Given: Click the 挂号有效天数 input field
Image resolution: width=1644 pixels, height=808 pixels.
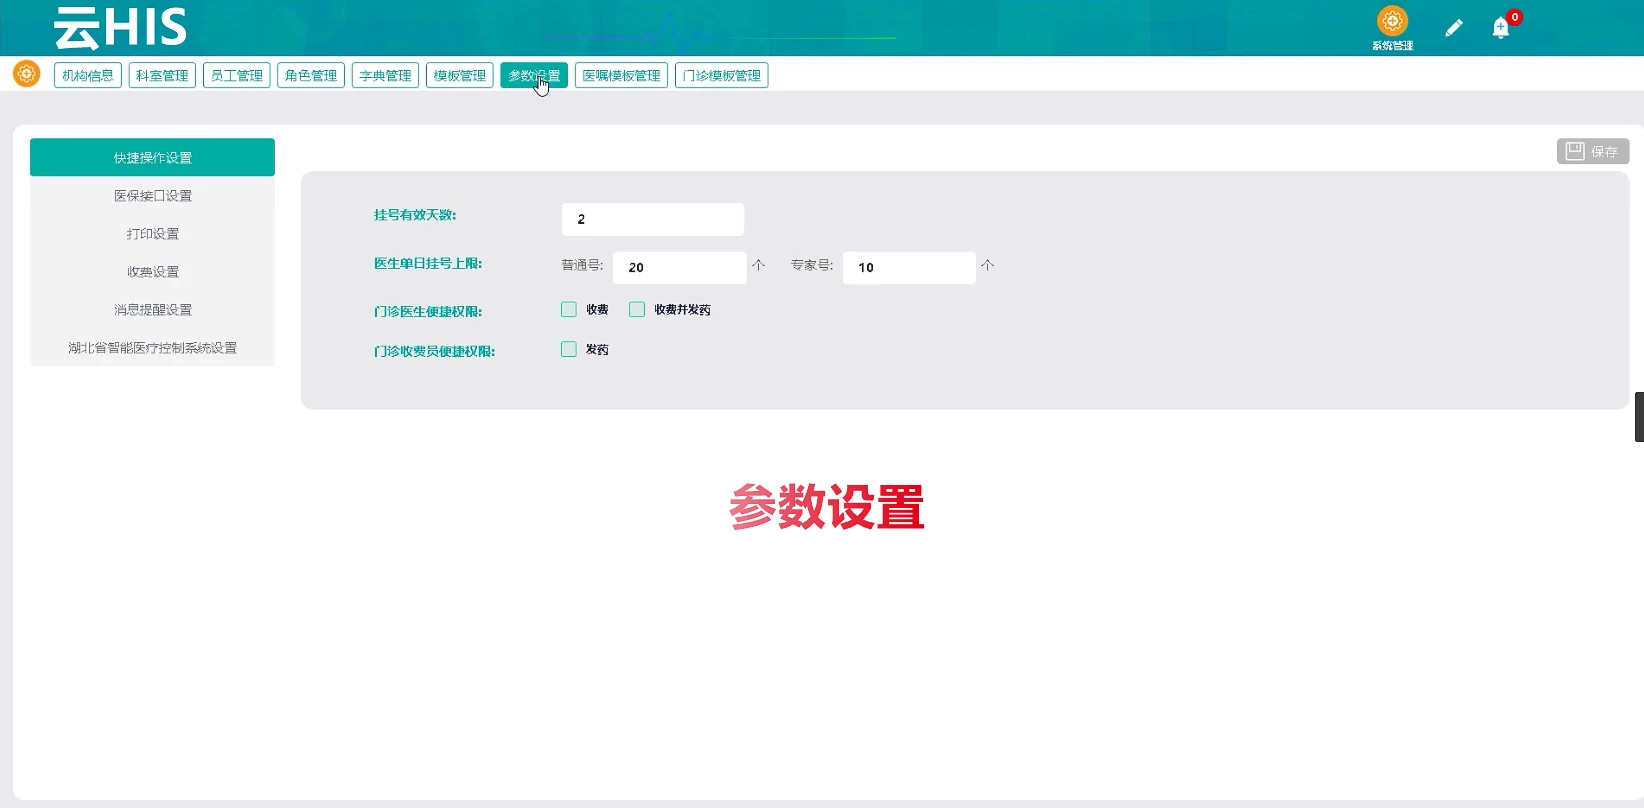Looking at the screenshot, I should click(x=653, y=219).
